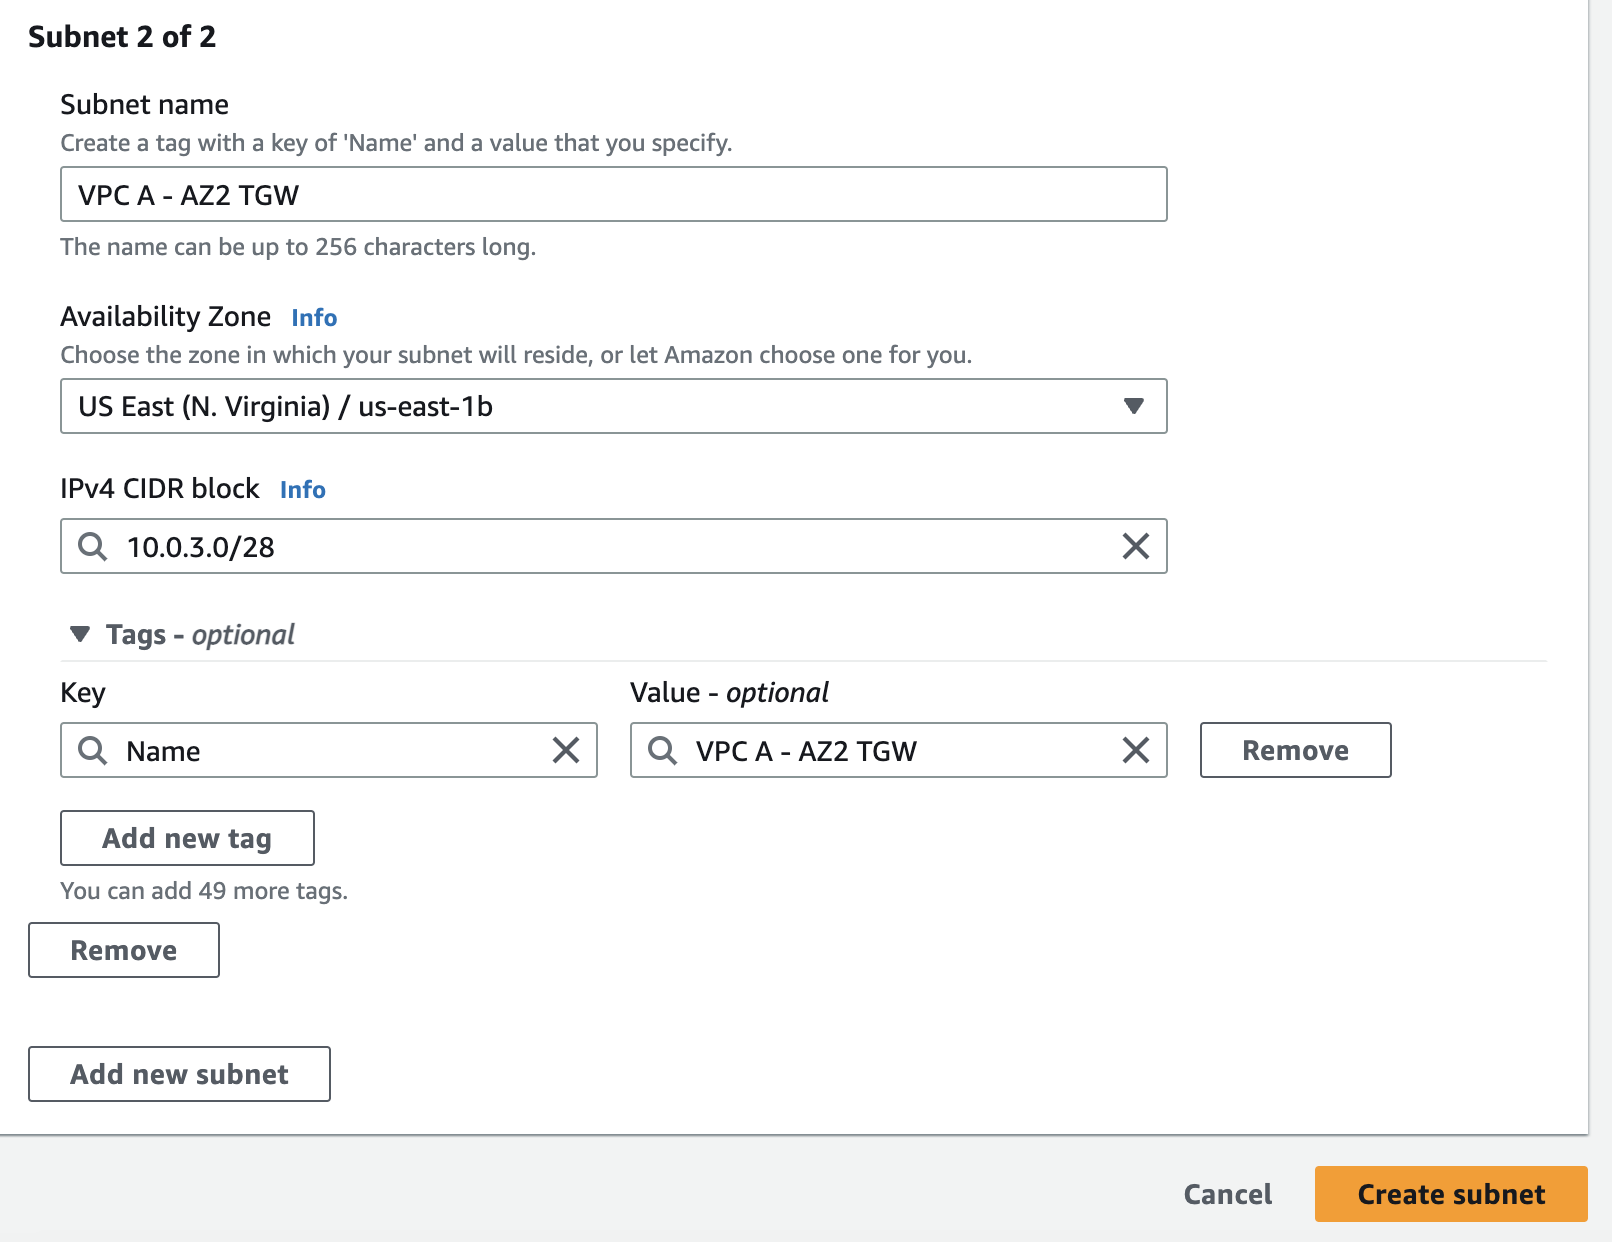Click Add new subnet button
Screen dimensions: 1612x1242
pyautogui.click(x=179, y=1074)
